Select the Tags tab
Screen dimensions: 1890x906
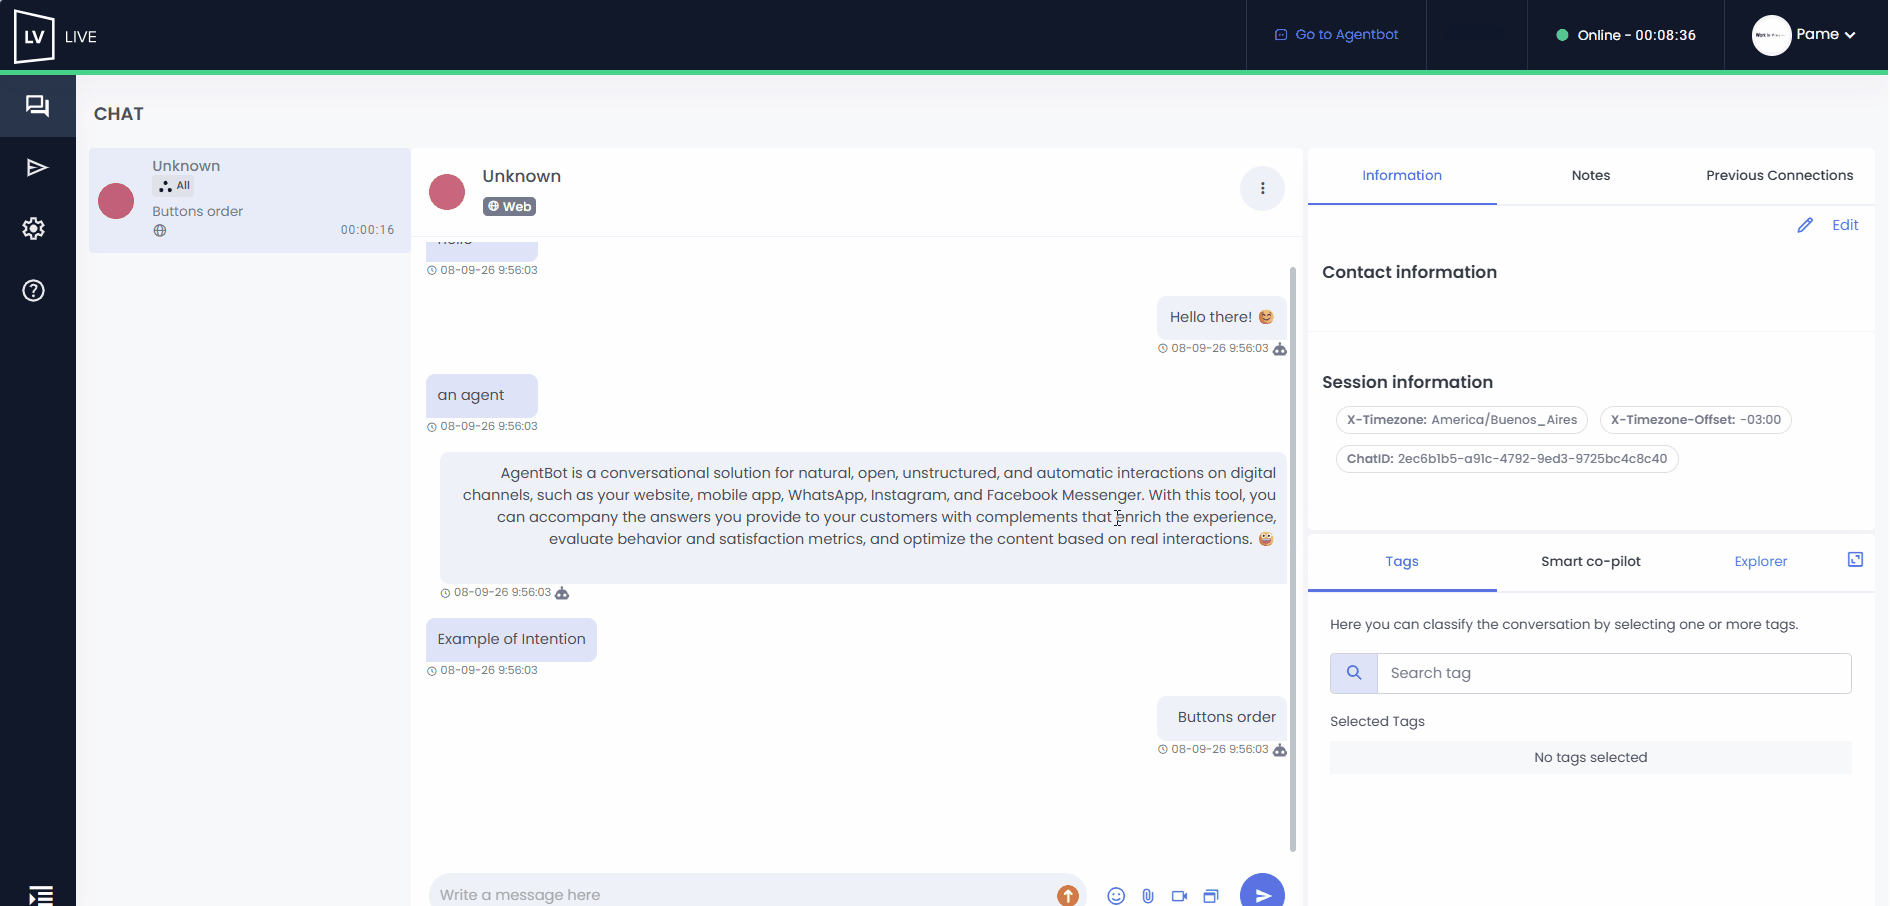tap(1402, 562)
